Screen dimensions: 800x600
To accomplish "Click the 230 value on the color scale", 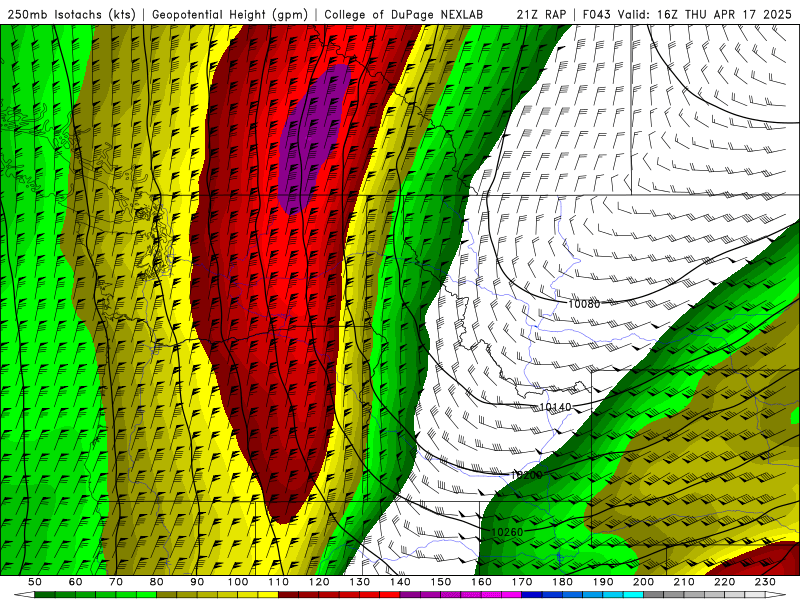I will pyautogui.click(x=765, y=582).
